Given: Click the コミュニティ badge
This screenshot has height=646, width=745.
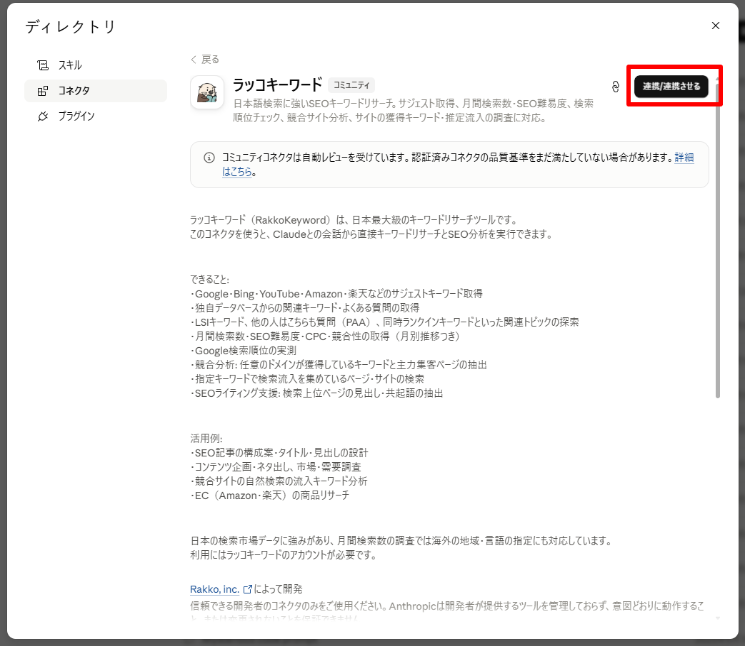Looking at the screenshot, I should pos(351,85).
